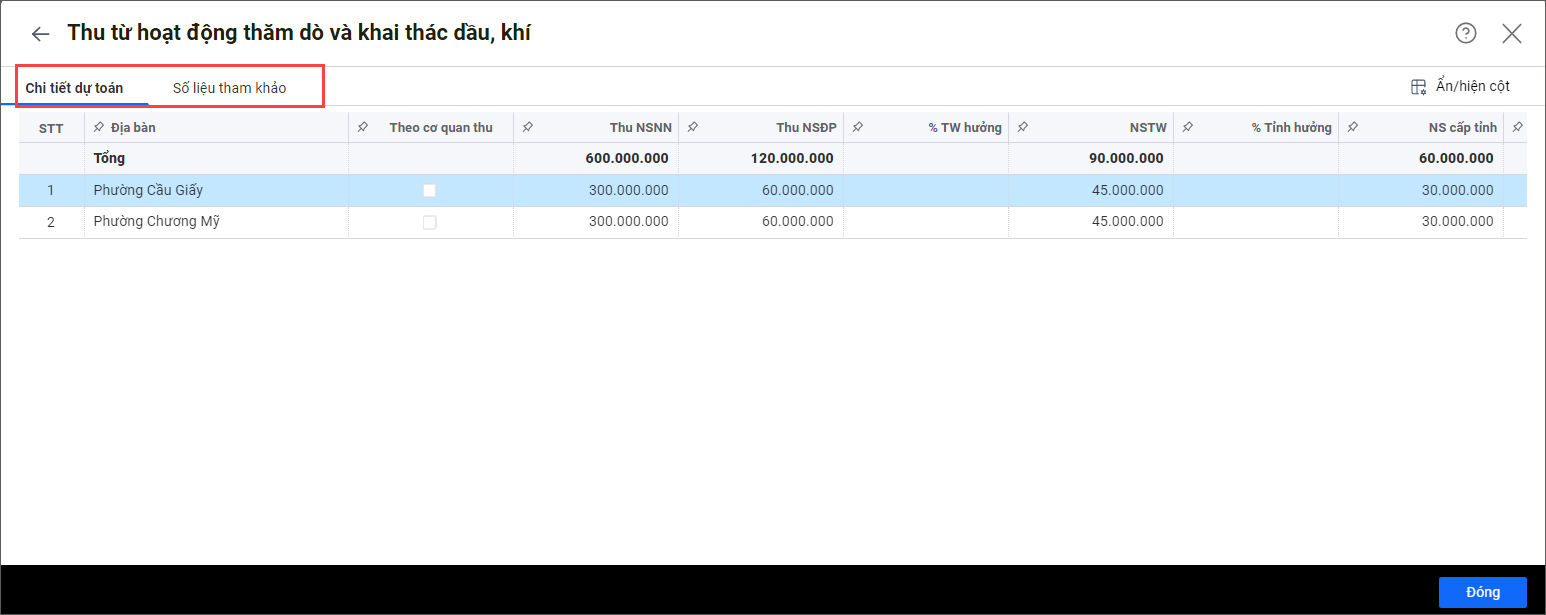Select the Phường Chương Mỹ row
1546x615 pixels.
tap(156, 222)
